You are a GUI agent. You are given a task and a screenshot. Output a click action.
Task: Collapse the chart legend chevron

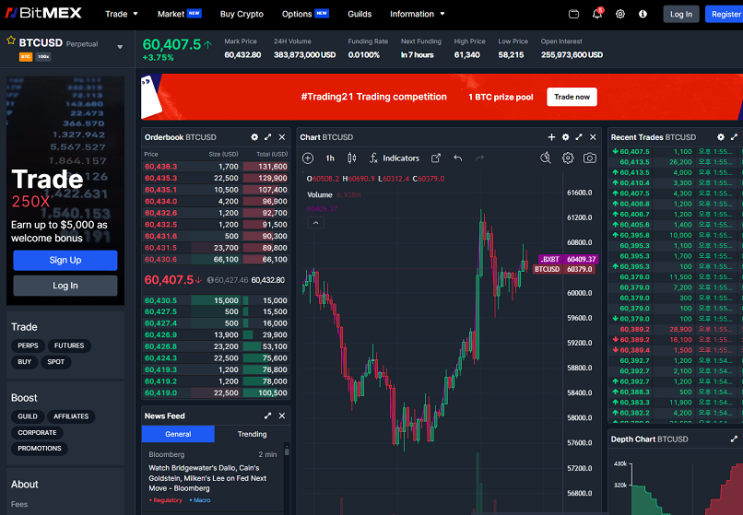point(316,223)
